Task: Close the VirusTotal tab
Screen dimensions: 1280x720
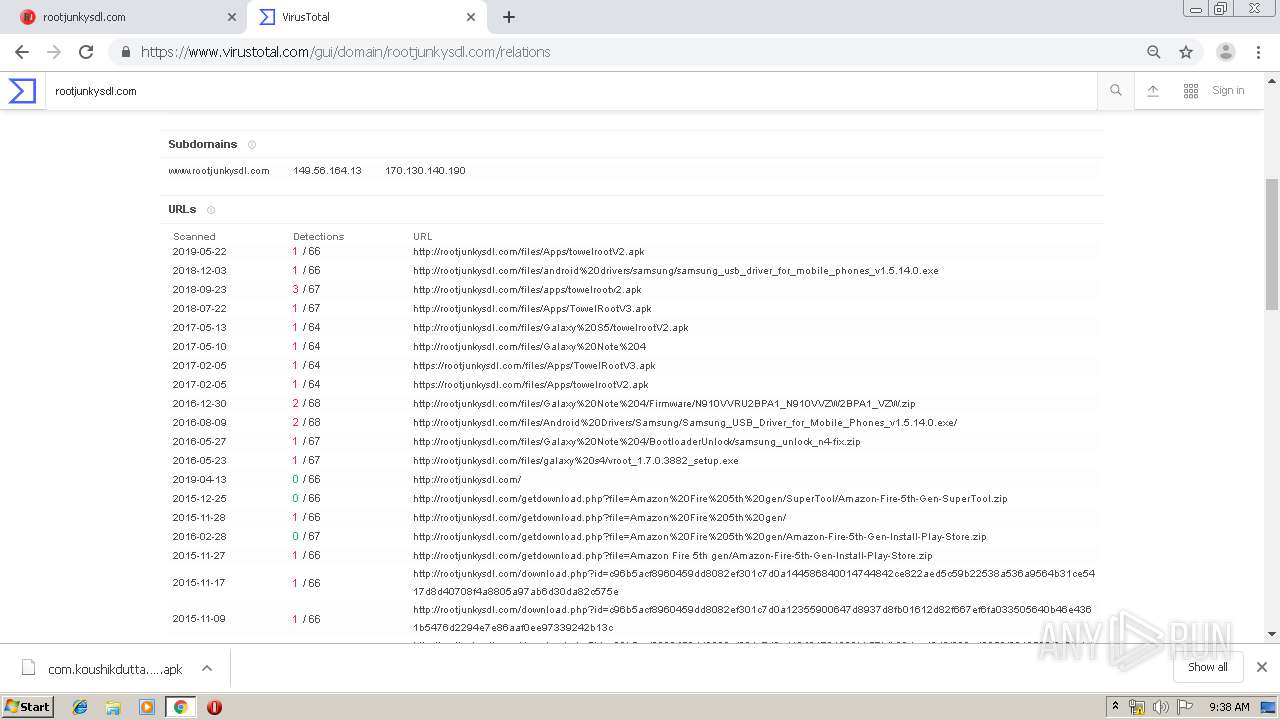Action: pos(471,17)
